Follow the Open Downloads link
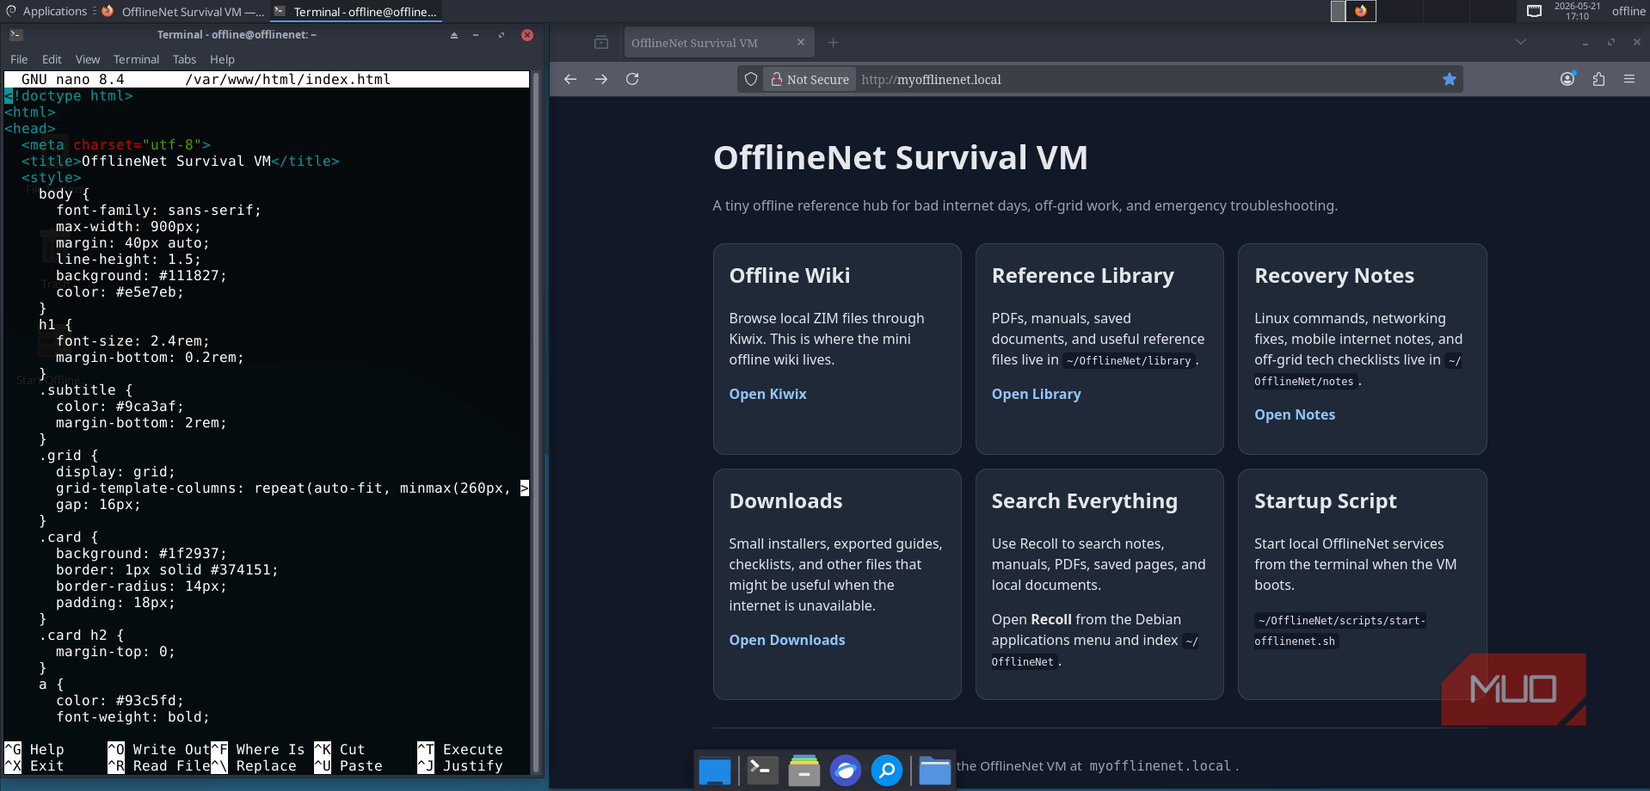1650x791 pixels. pos(787,640)
